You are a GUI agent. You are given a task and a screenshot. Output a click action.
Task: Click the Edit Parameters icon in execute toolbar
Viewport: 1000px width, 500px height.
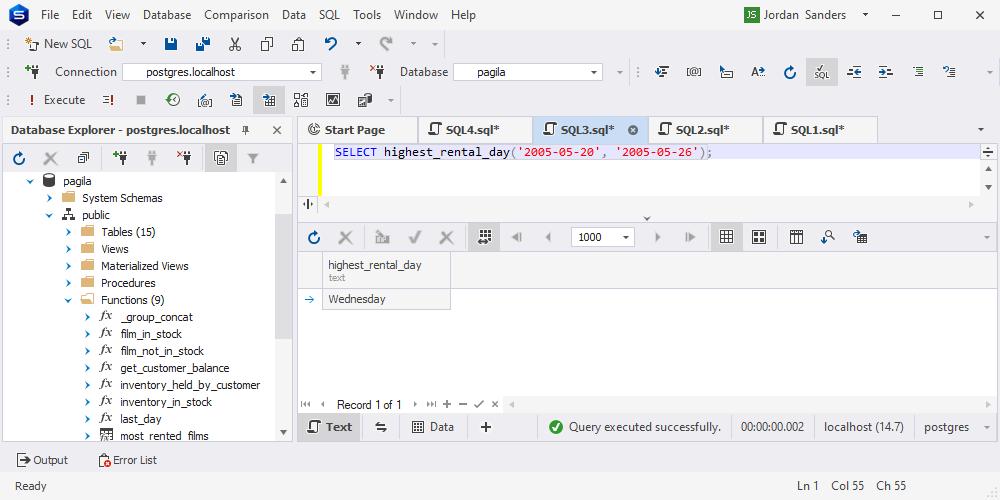(x=205, y=100)
